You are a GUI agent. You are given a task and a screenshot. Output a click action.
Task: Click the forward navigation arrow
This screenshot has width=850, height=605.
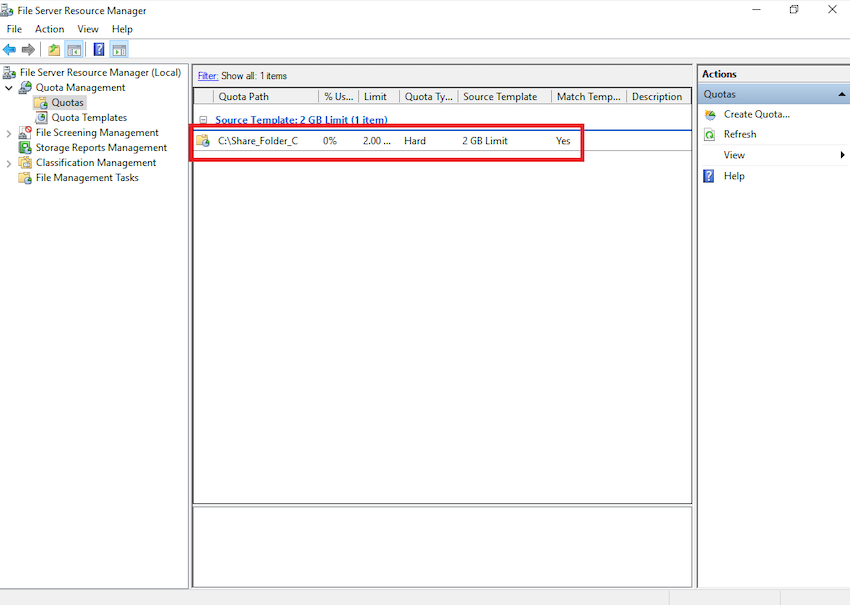[x=28, y=49]
